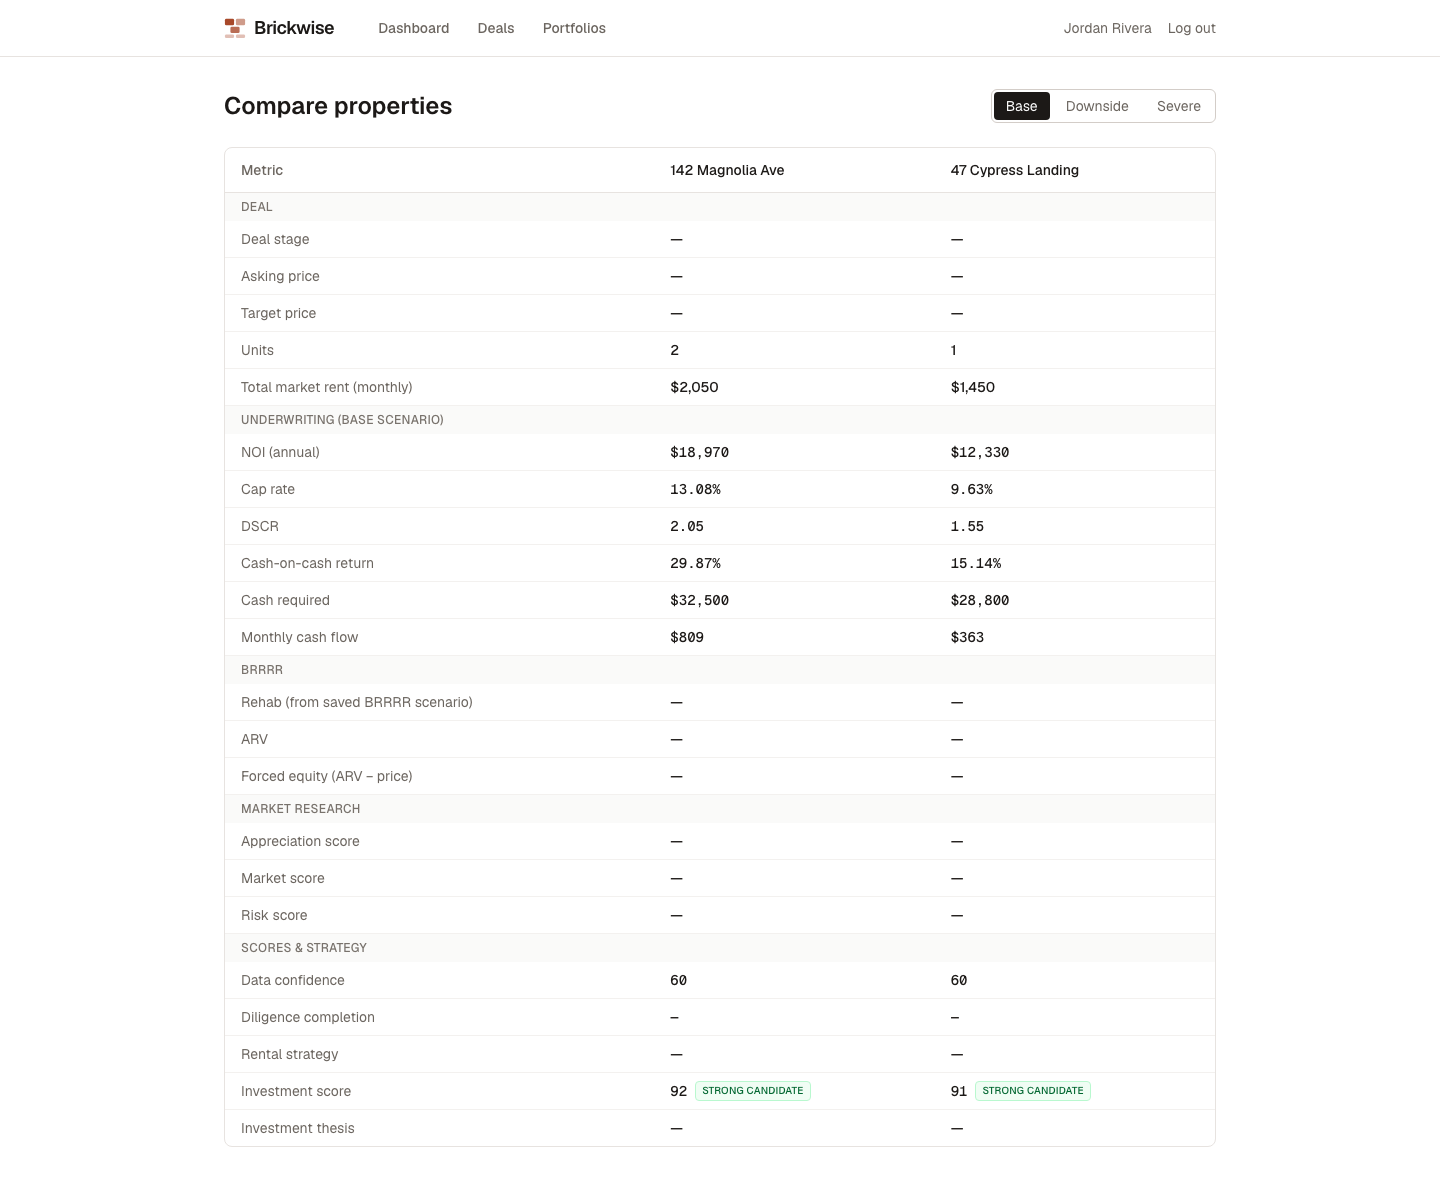Click the $12,330 NOI value
1440x1179 pixels.
coord(980,452)
